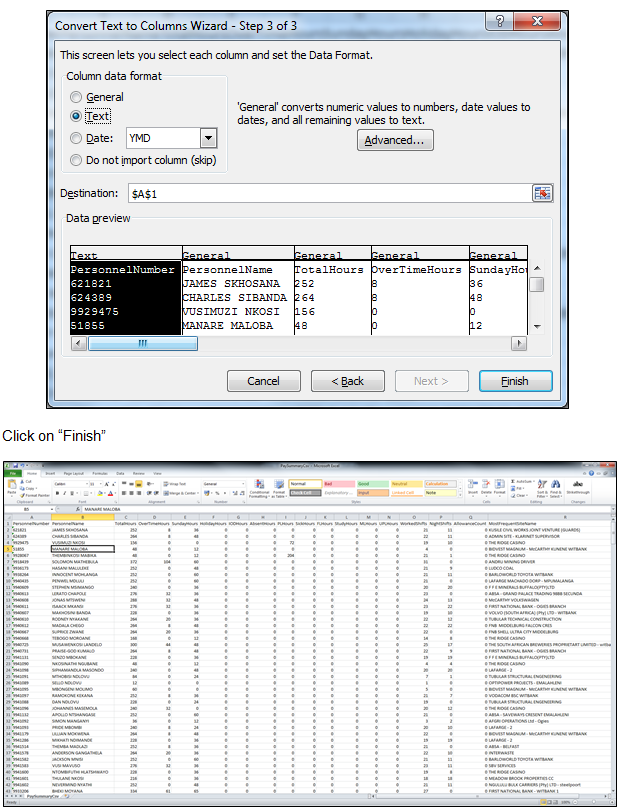624x811 pixels.
Task: Switch to the Data ribbon tab
Action: 120,473
